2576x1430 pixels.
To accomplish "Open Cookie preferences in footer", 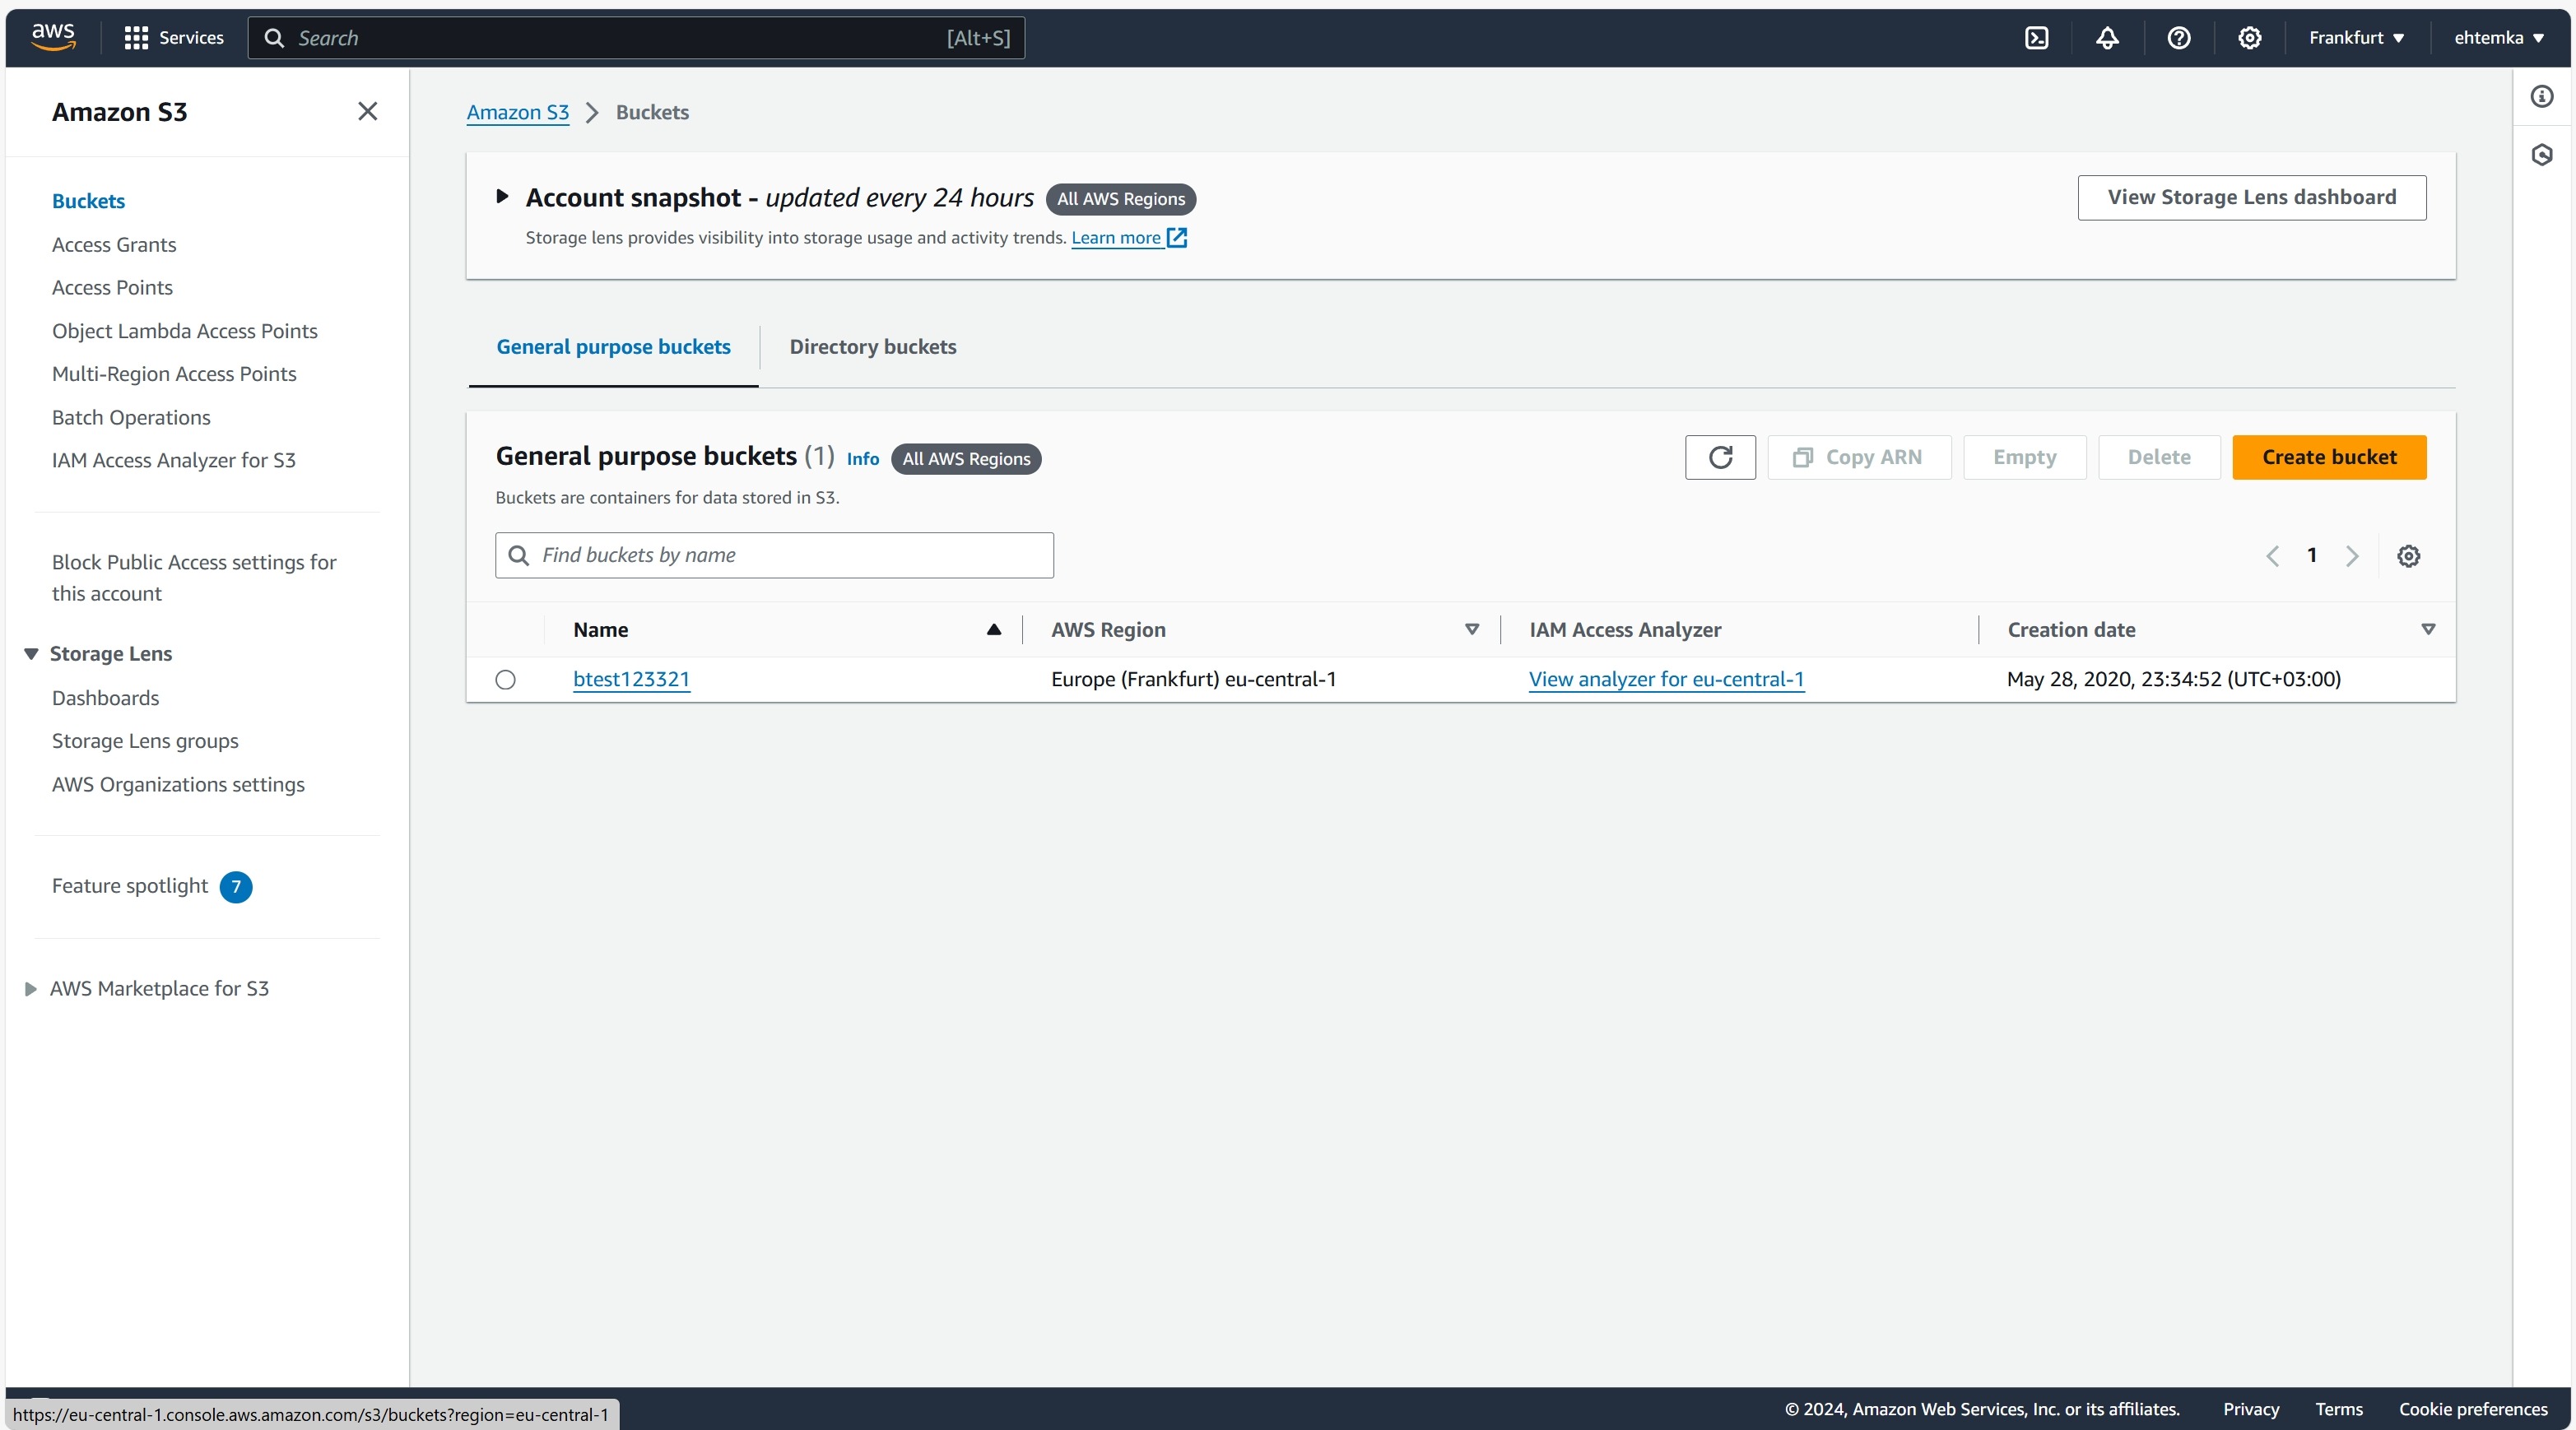I will point(2472,1409).
